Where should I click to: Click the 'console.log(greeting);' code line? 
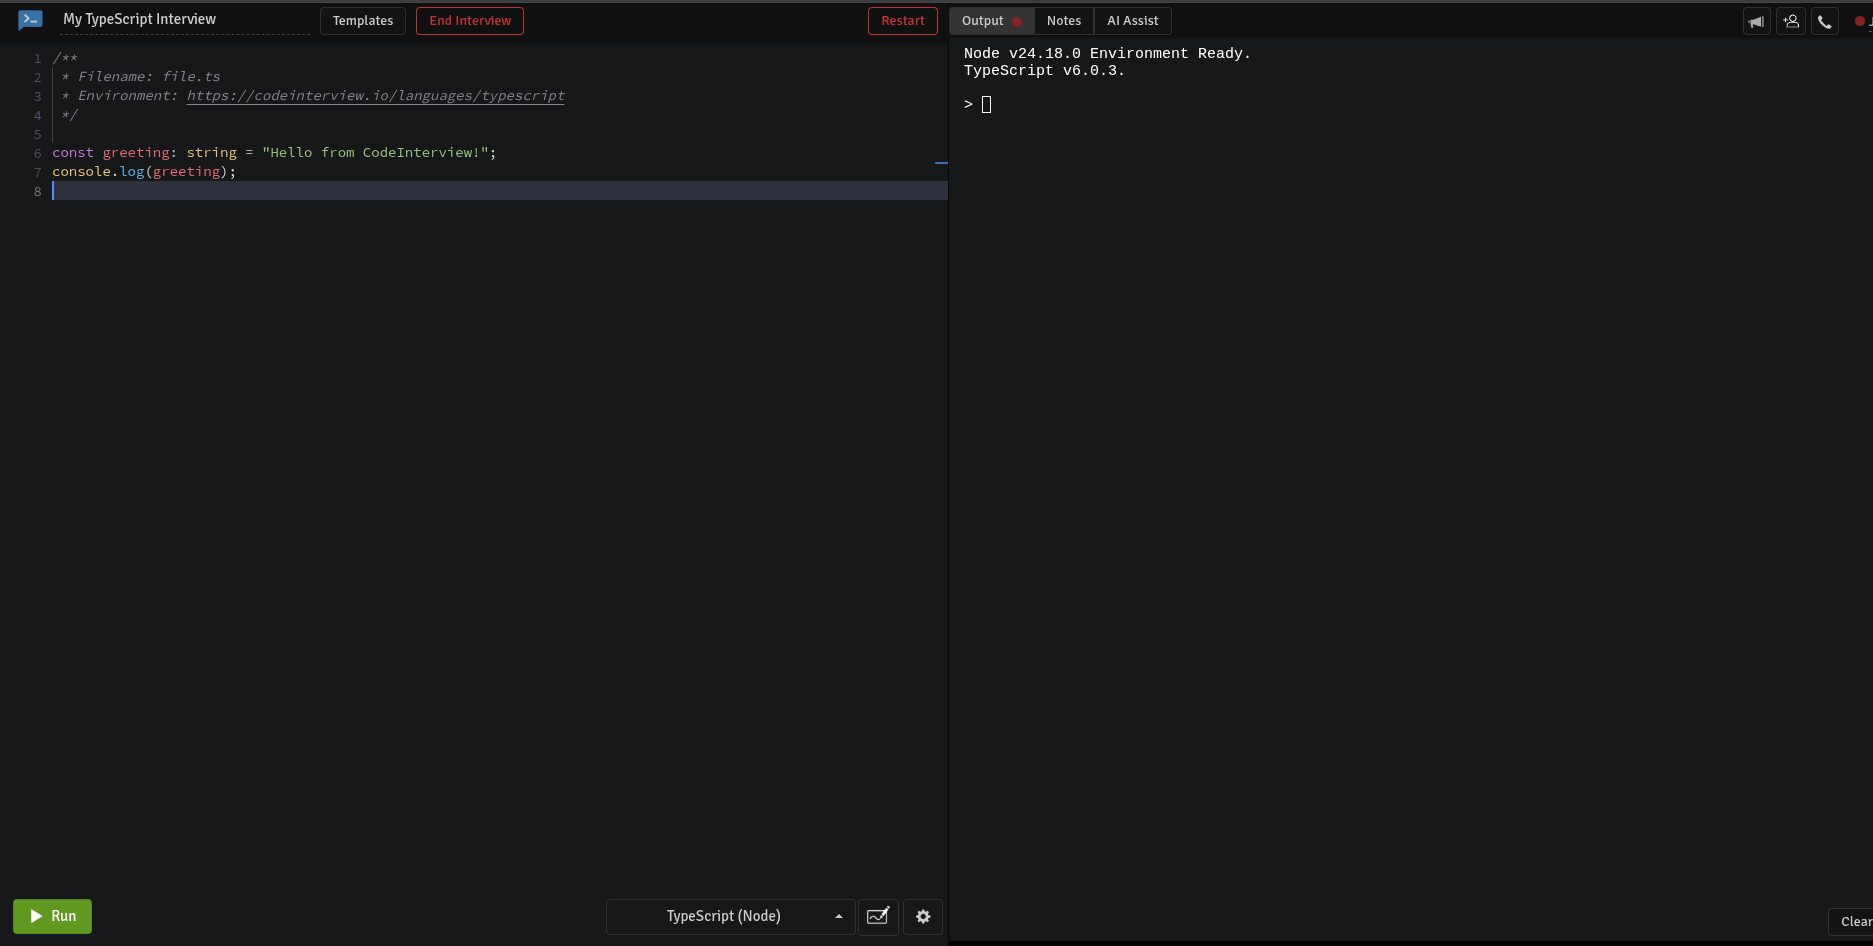[x=145, y=172]
